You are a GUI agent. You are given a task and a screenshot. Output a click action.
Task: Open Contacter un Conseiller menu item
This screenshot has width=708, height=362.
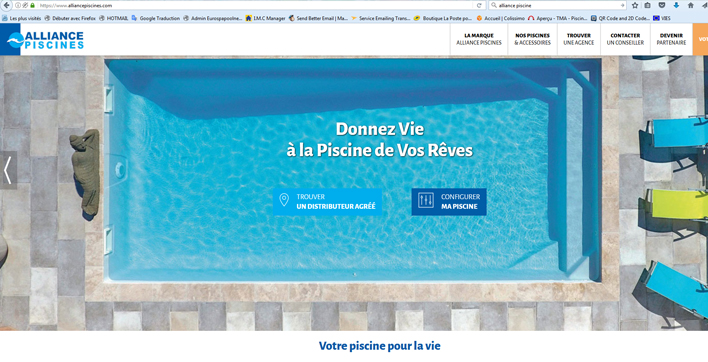point(625,39)
